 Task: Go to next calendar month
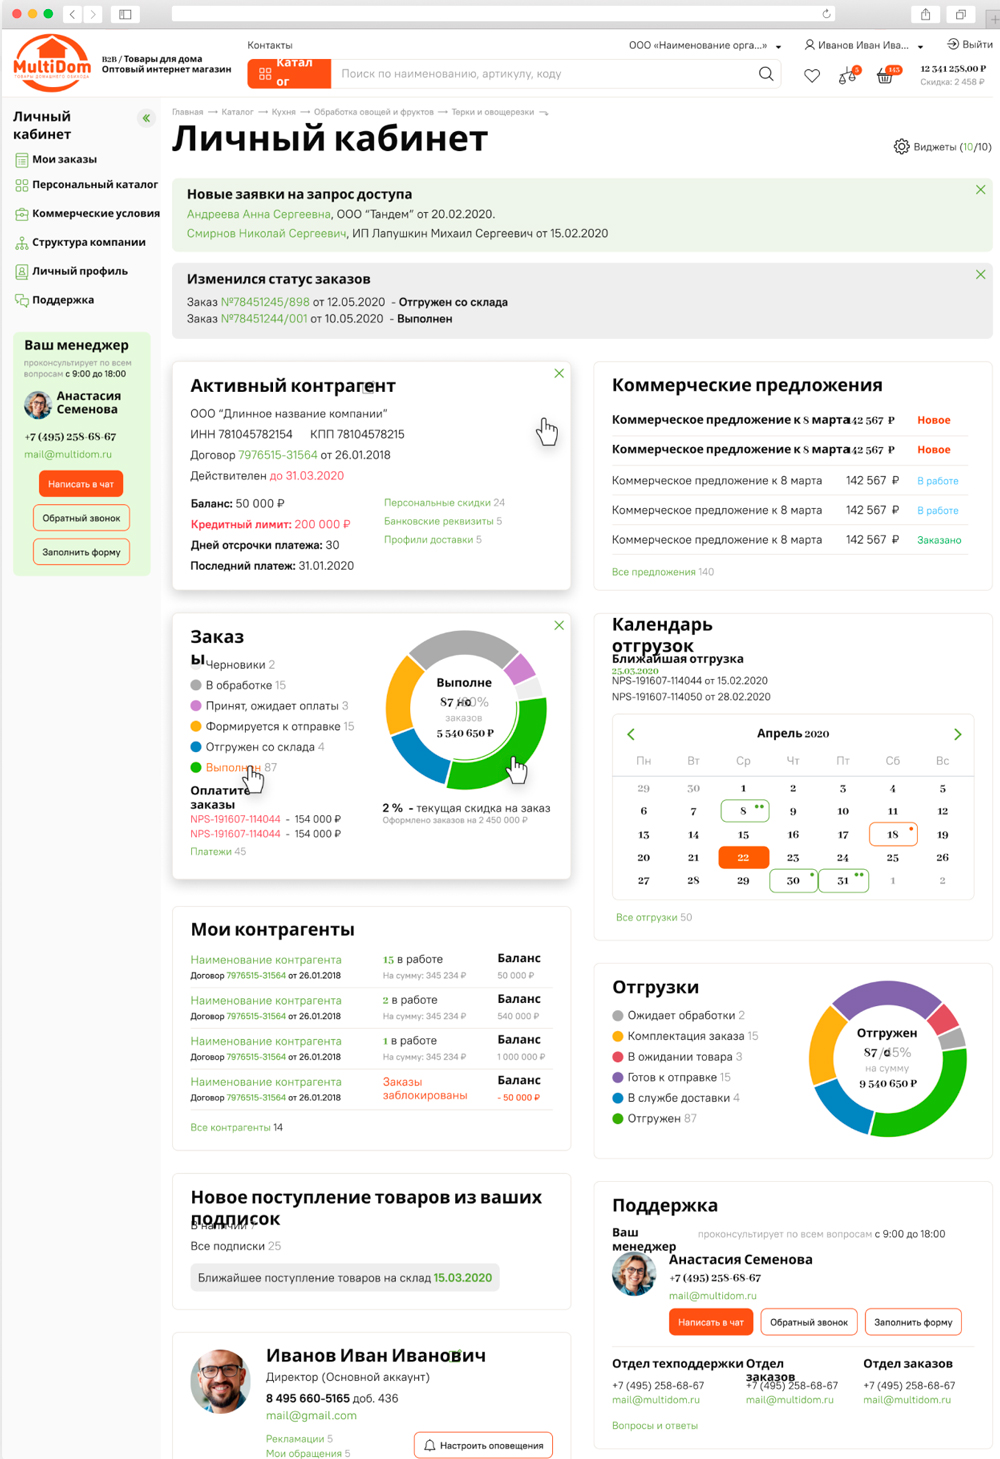(957, 734)
